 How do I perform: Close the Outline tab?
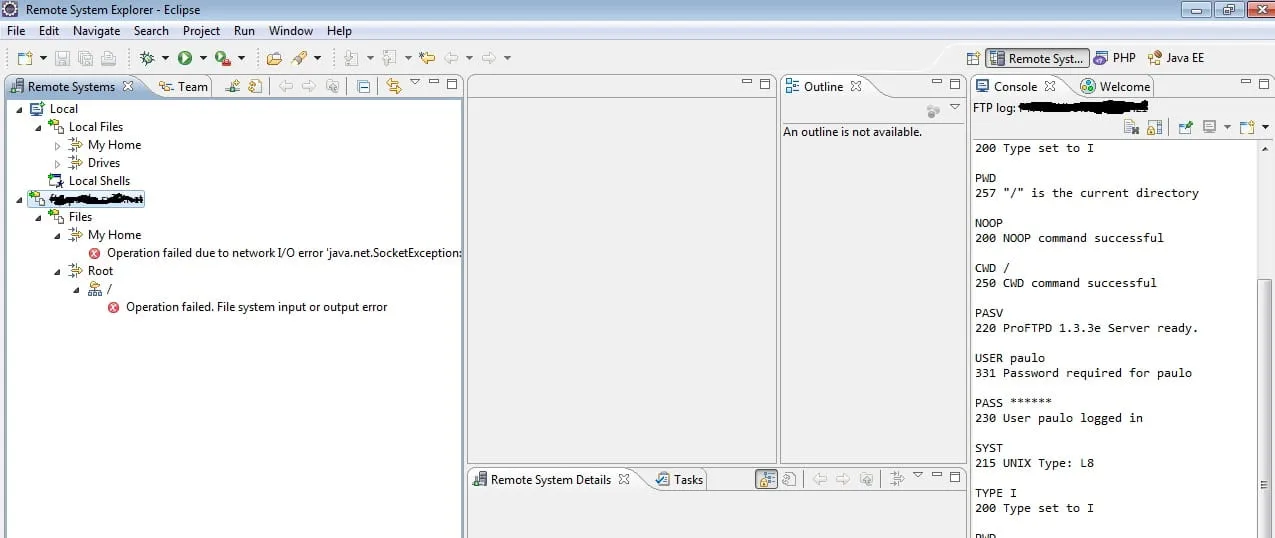[x=856, y=86]
